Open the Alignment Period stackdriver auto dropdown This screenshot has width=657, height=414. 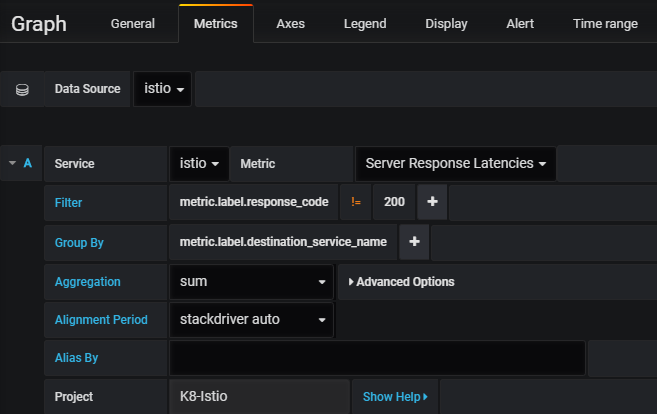251,320
